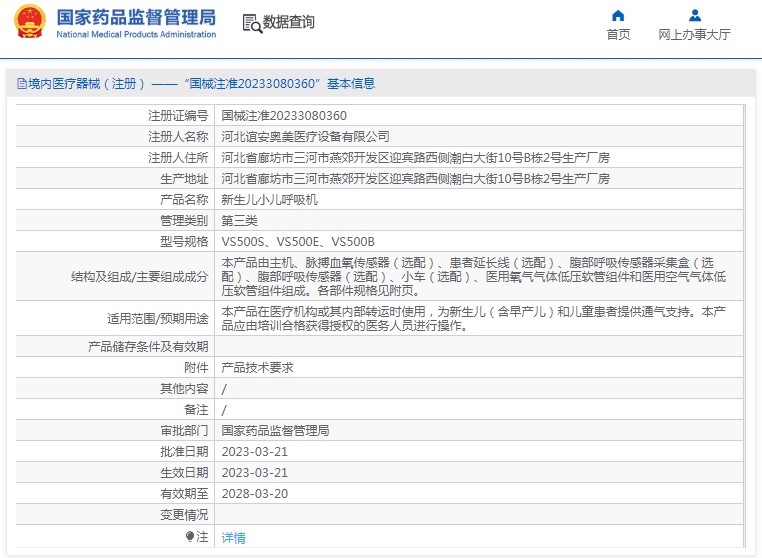Click the 附件 row label
The image size is (762, 558).
point(196,367)
